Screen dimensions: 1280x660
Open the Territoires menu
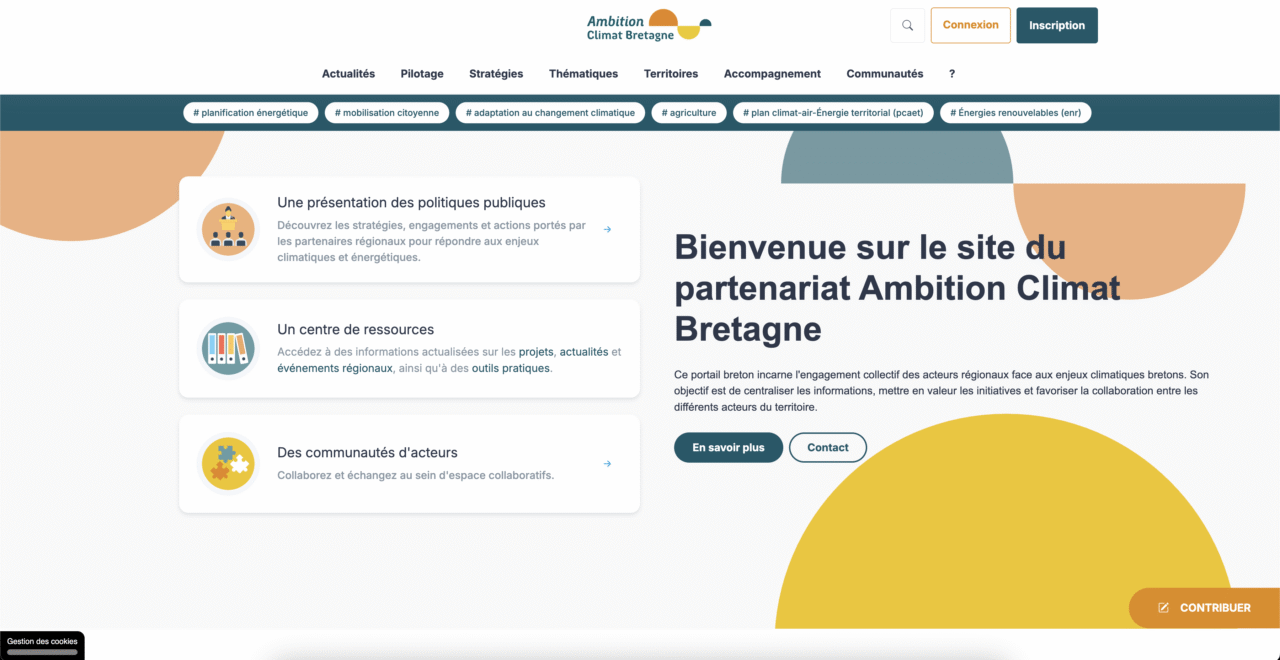tap(671, 74)
